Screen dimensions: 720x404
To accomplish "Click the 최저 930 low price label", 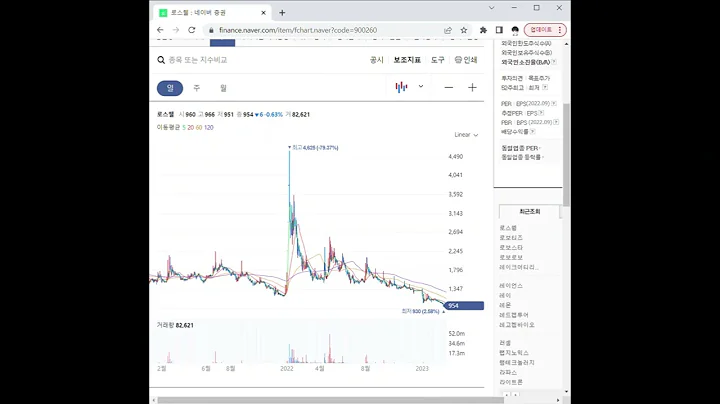I will coord(421,311).
